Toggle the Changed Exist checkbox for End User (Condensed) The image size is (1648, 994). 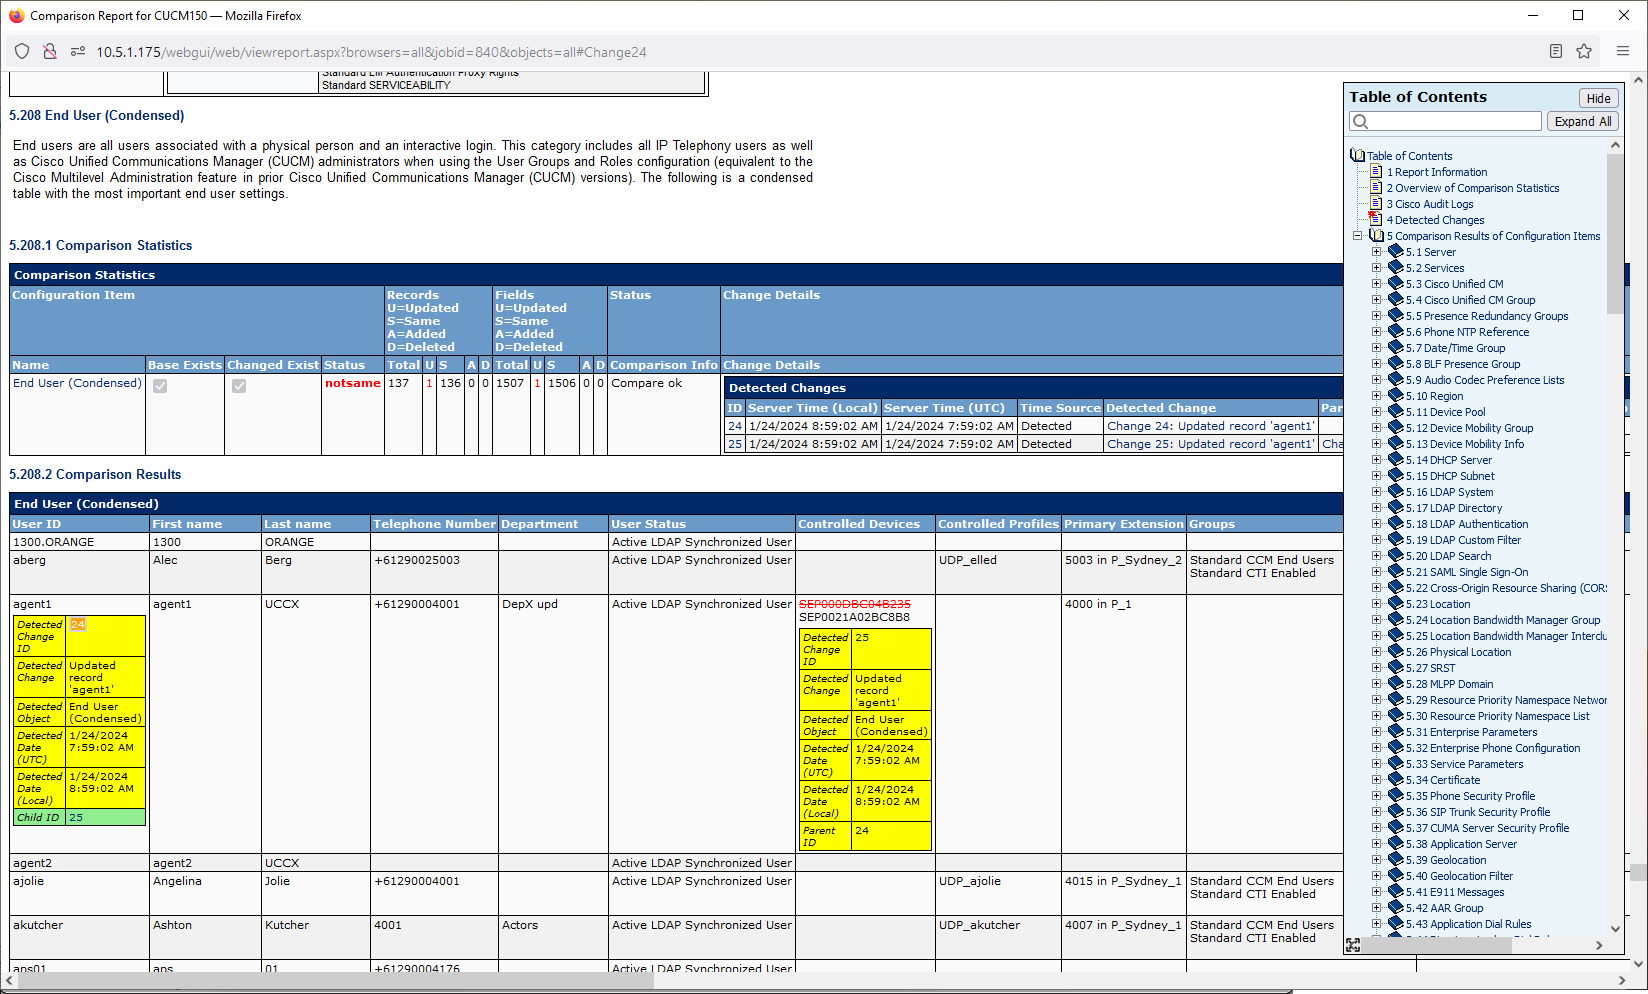tap(239, 386)
